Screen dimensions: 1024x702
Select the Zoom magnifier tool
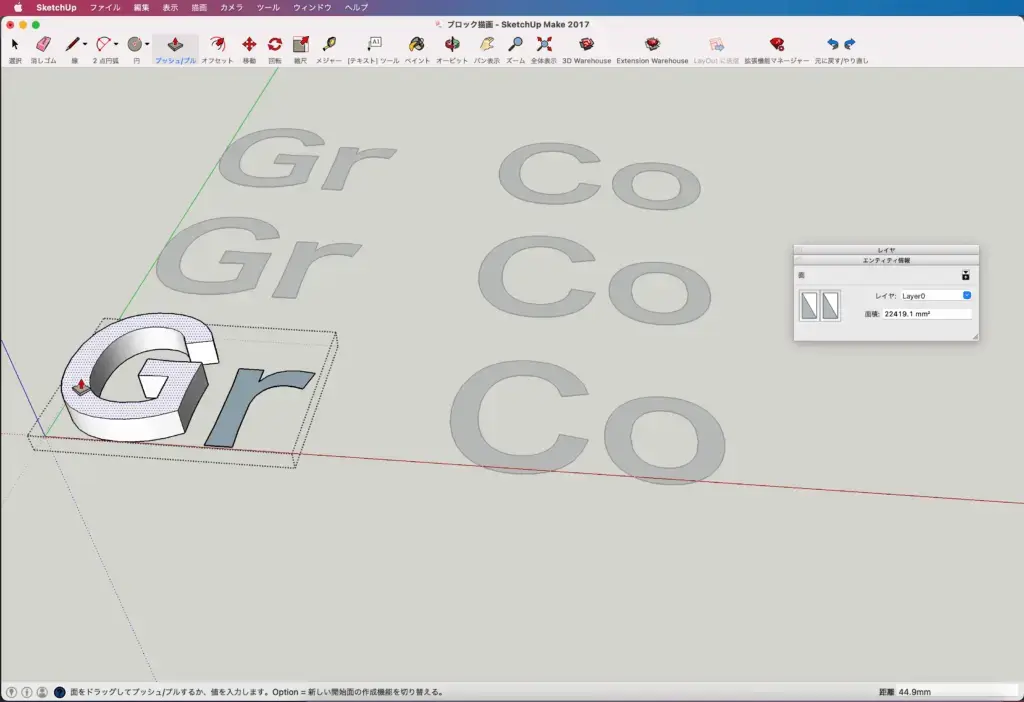515,44
